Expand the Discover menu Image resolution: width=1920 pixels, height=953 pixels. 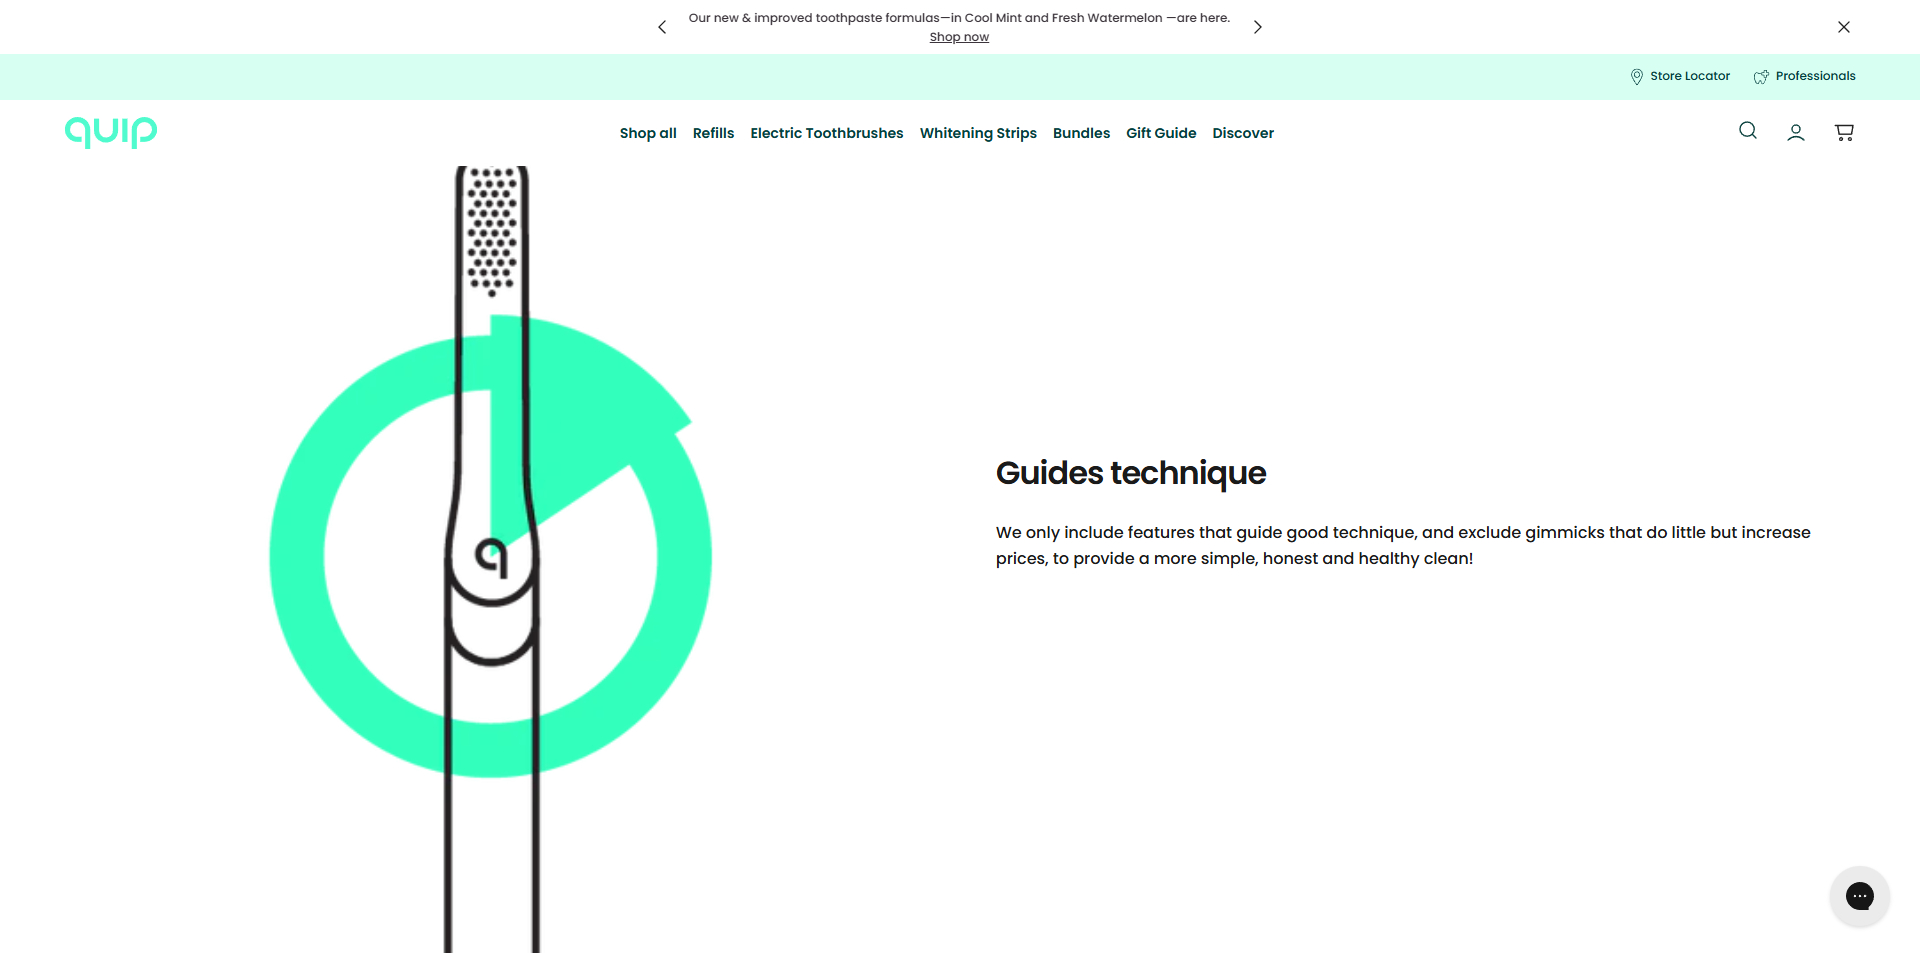click(x=1242, y=133)
